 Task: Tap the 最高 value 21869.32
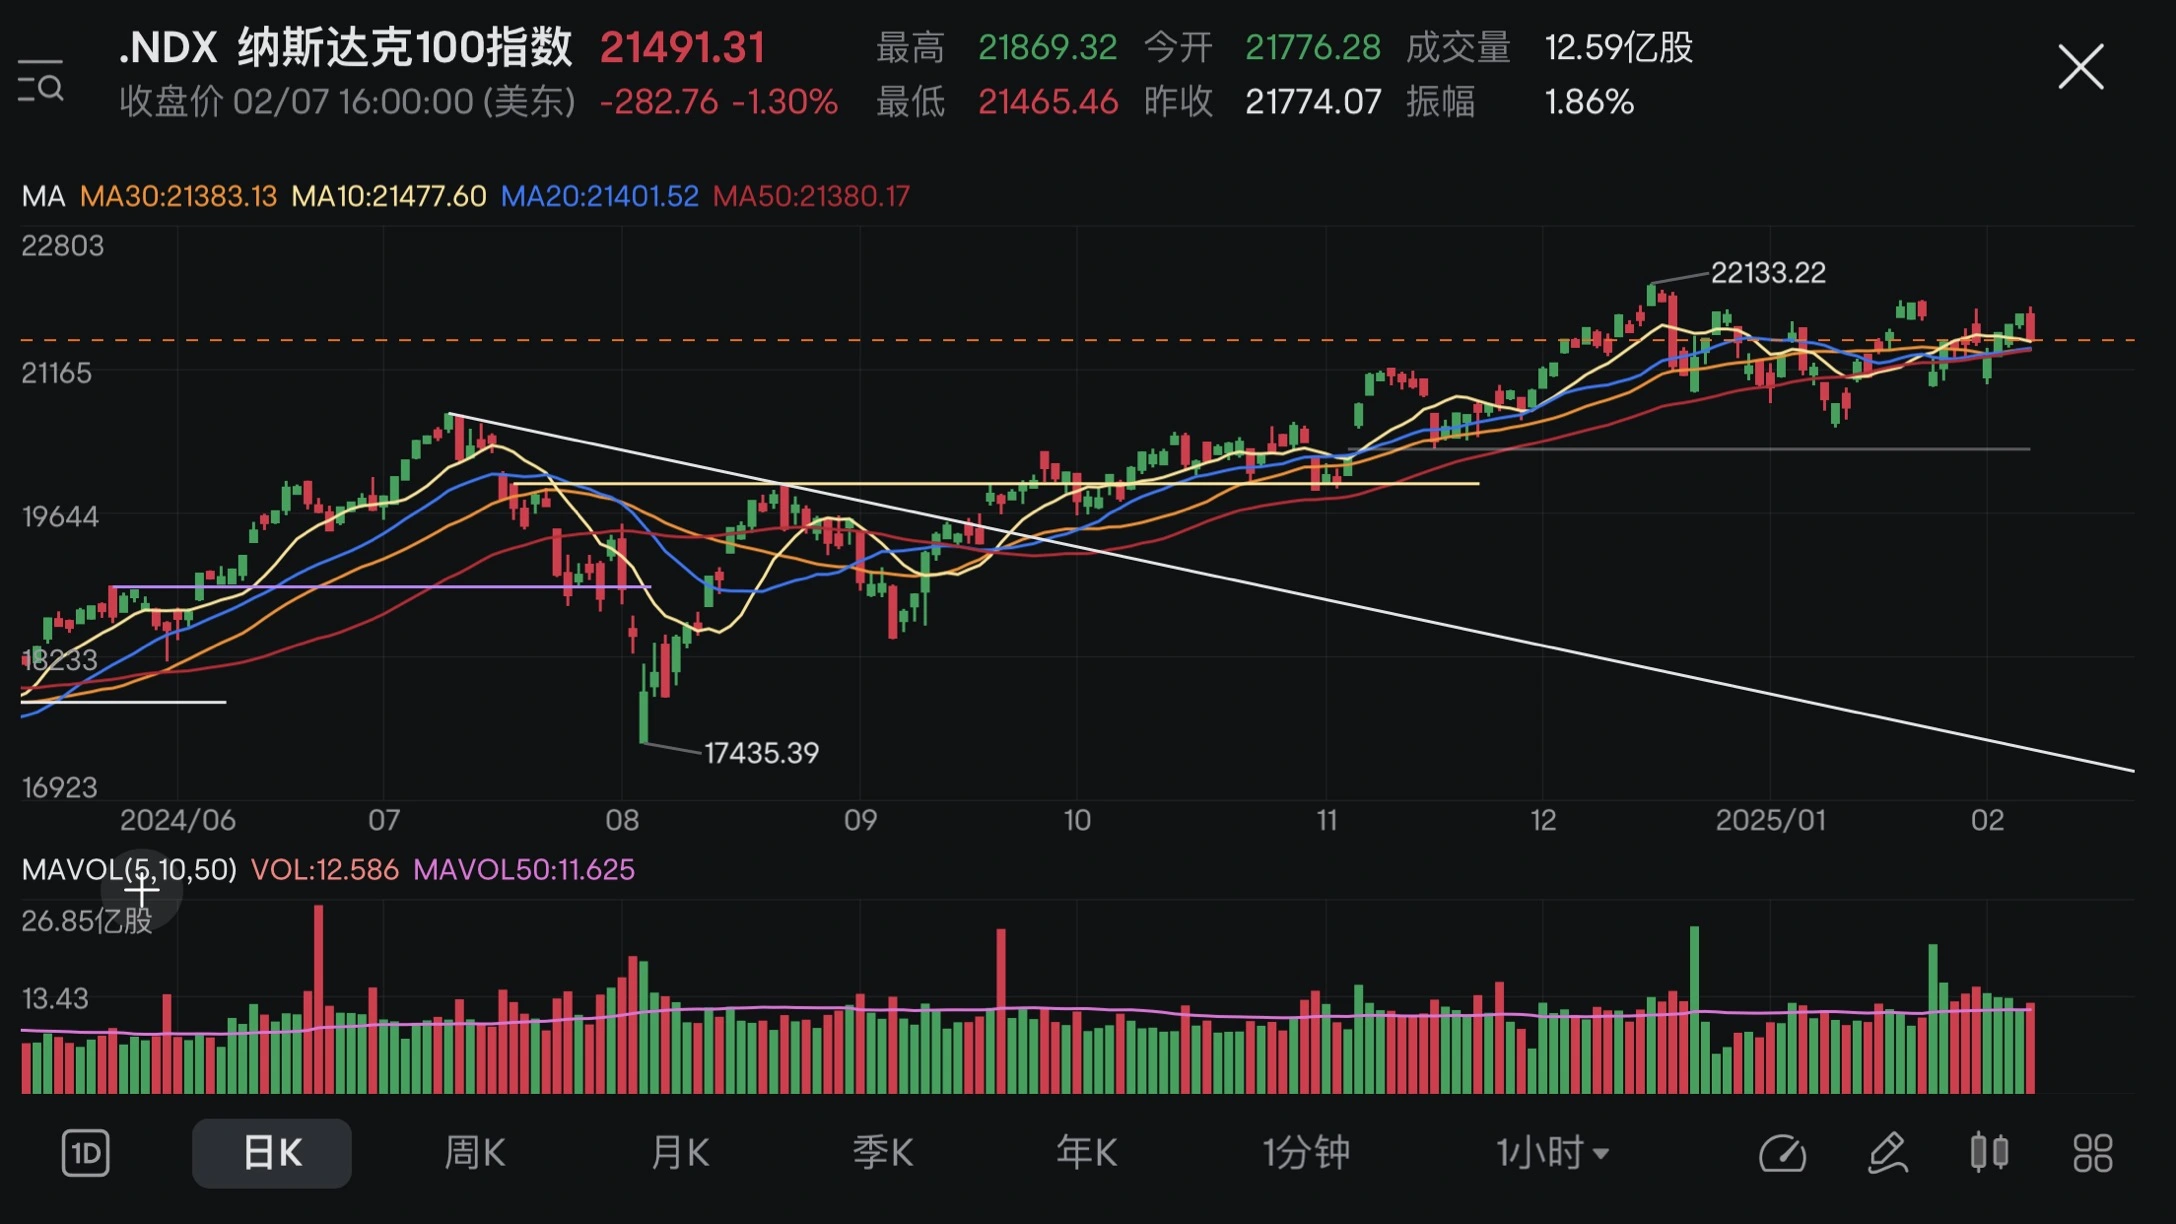pos(1047,47)
